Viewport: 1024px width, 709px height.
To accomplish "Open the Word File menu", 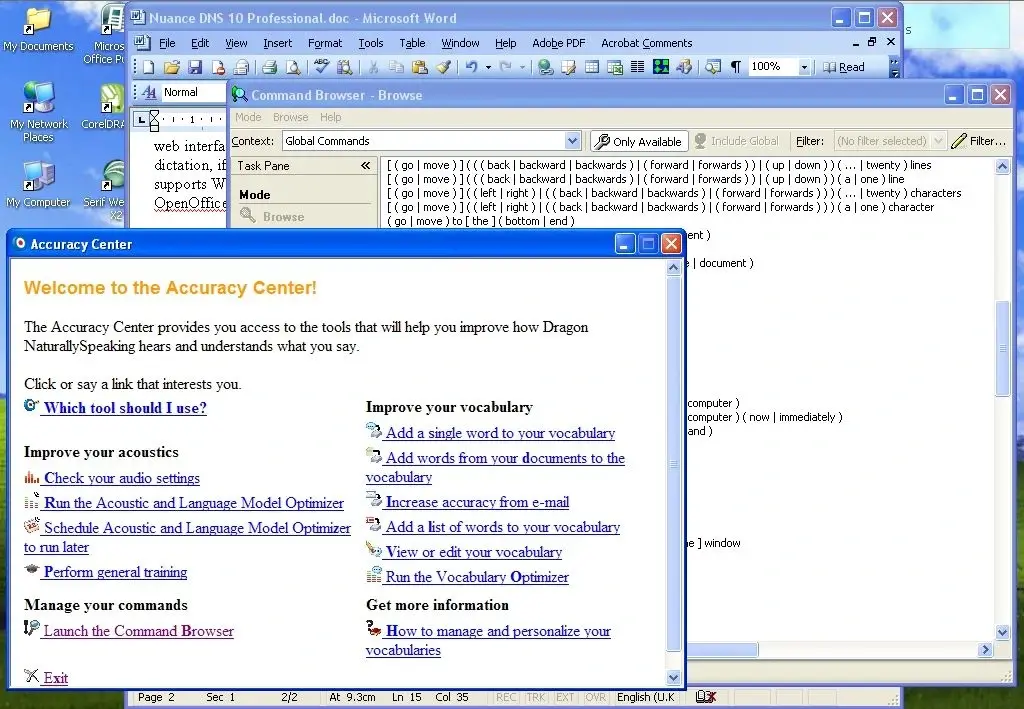I will pyautogui.click(x=167, y=43).
